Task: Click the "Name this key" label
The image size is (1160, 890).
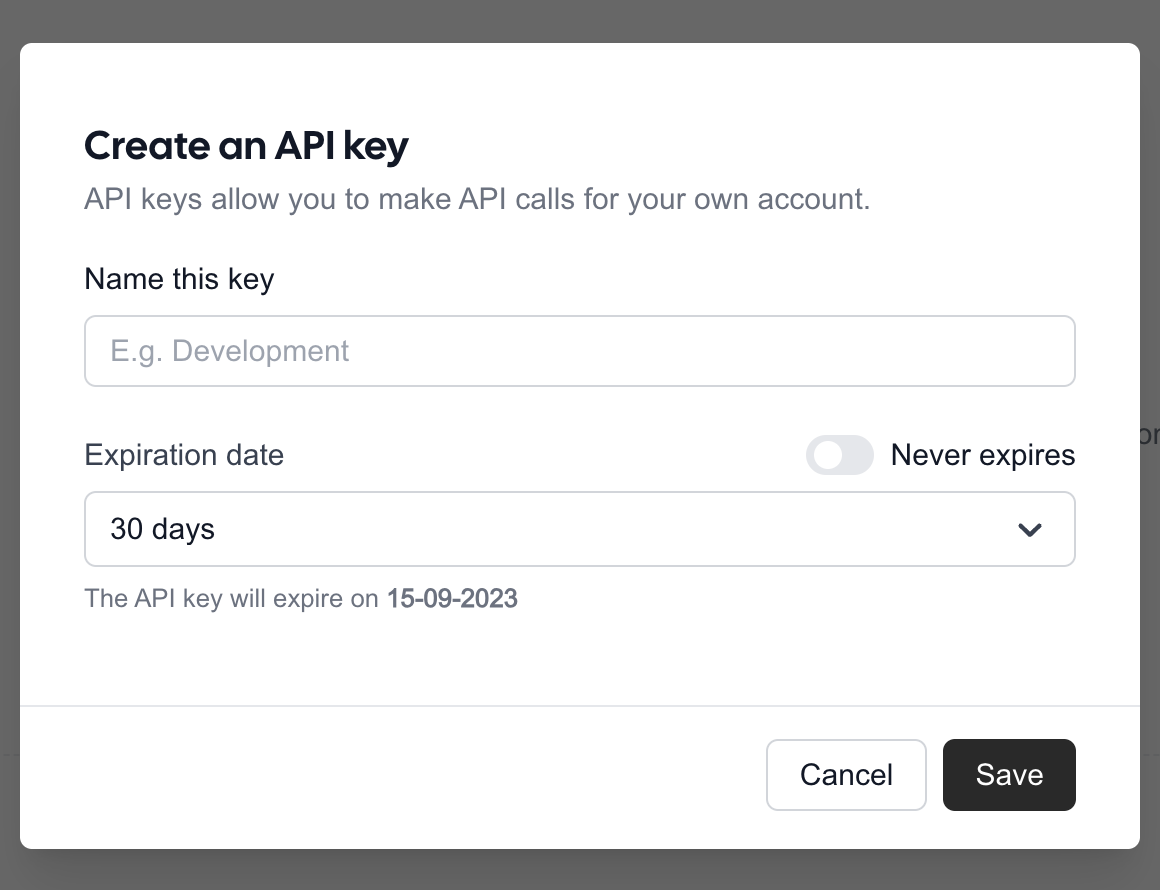Action: tap(179, 279)
